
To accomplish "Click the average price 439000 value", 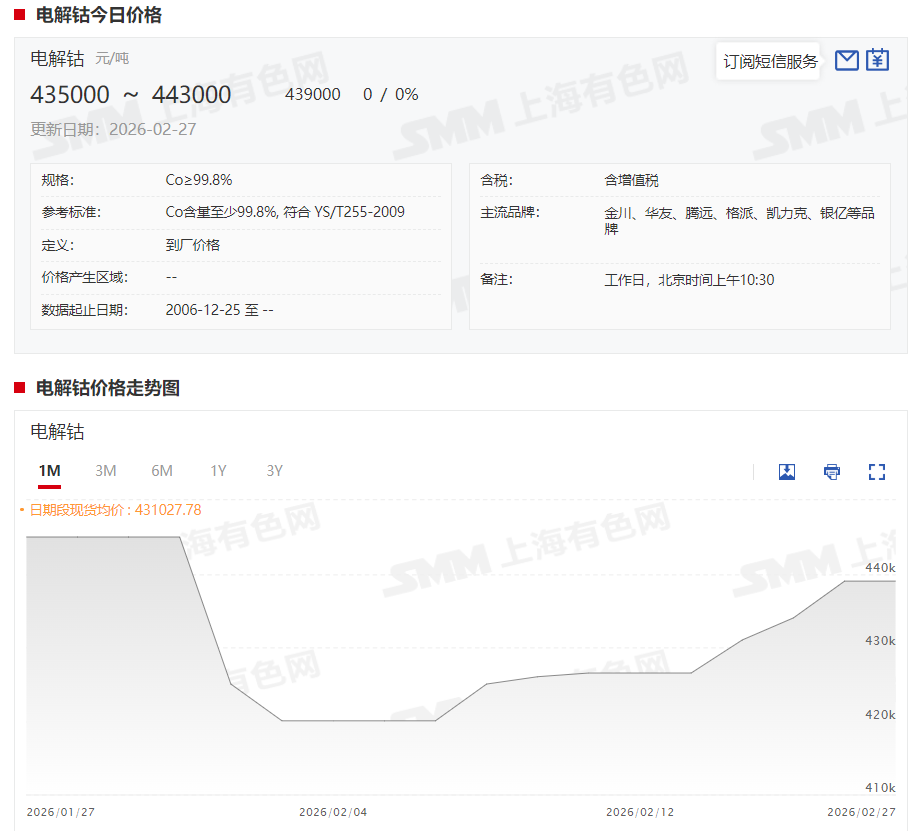I will tap(313, 95).
